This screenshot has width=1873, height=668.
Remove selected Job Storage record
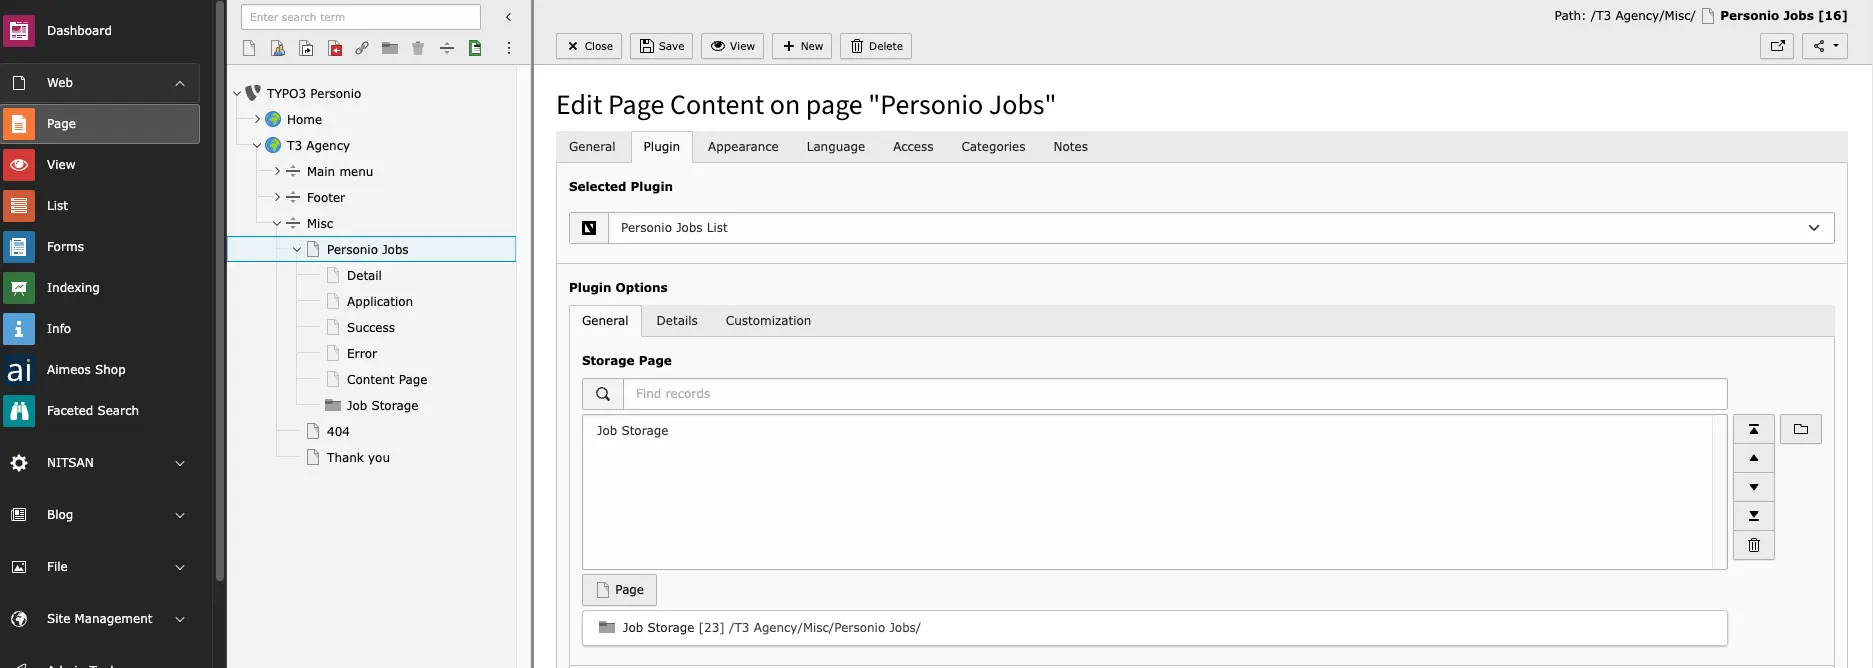pyautogui.click(x=1753, y=545)
